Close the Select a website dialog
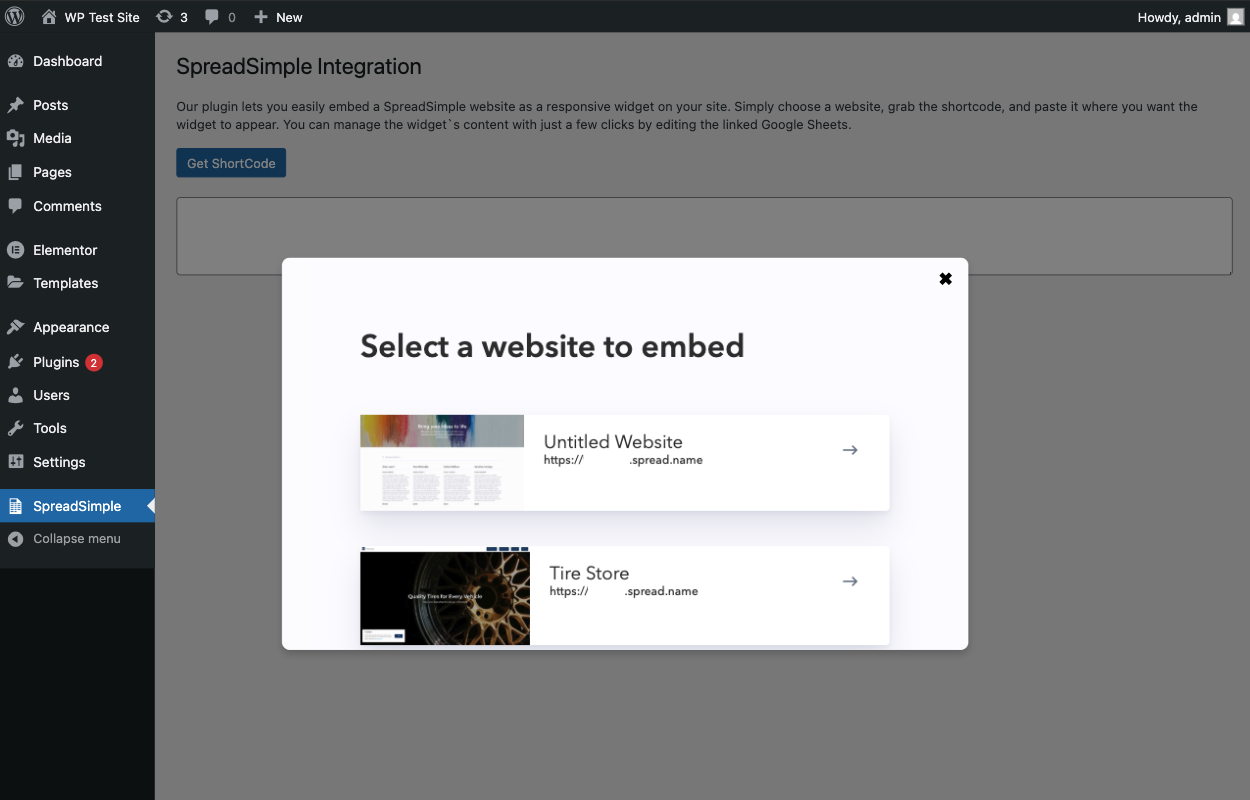Screen dimensions: 1250x800 (x=945, y=279)
